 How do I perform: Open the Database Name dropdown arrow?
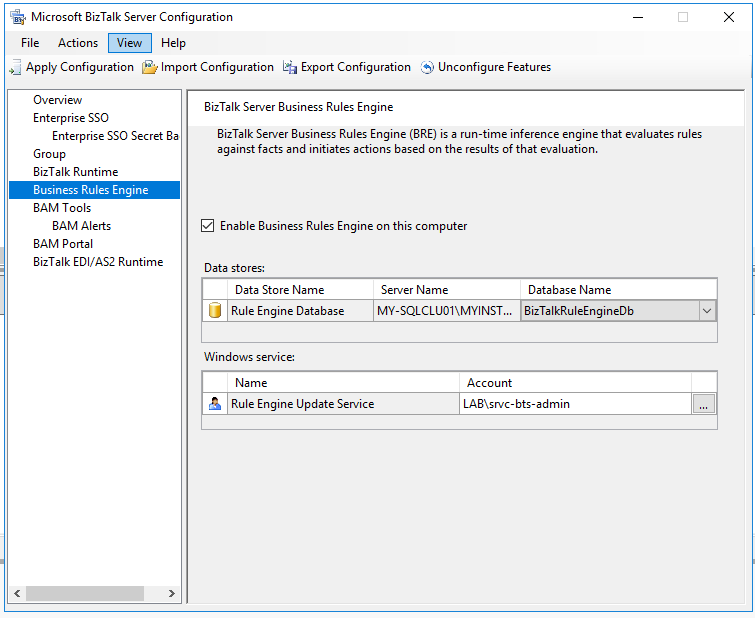pyautogui.click(x=707, y=311)
